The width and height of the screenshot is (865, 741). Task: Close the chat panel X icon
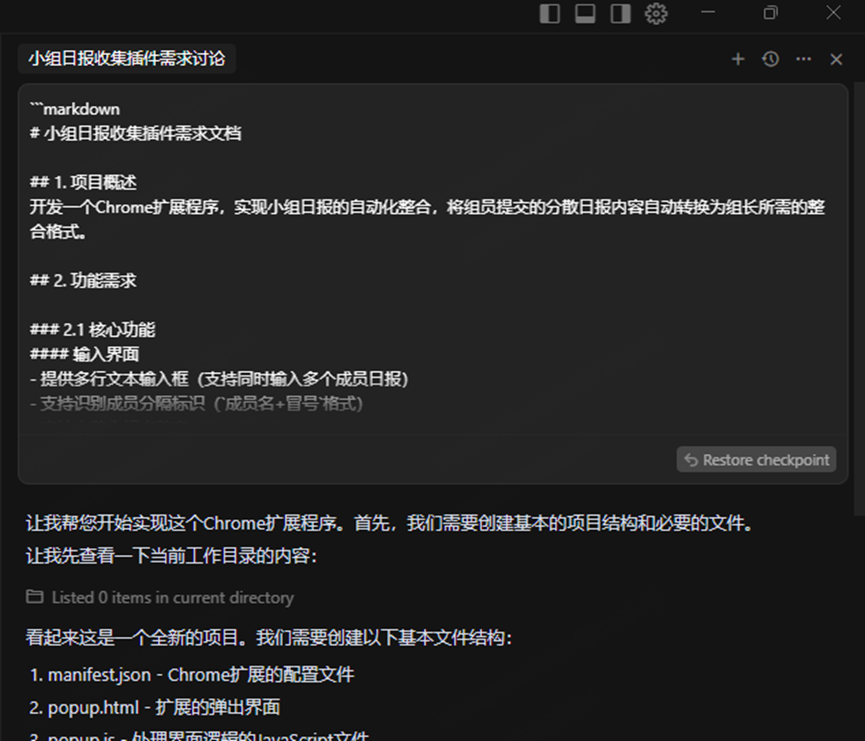pyautogui.click(x=836, y=59)
